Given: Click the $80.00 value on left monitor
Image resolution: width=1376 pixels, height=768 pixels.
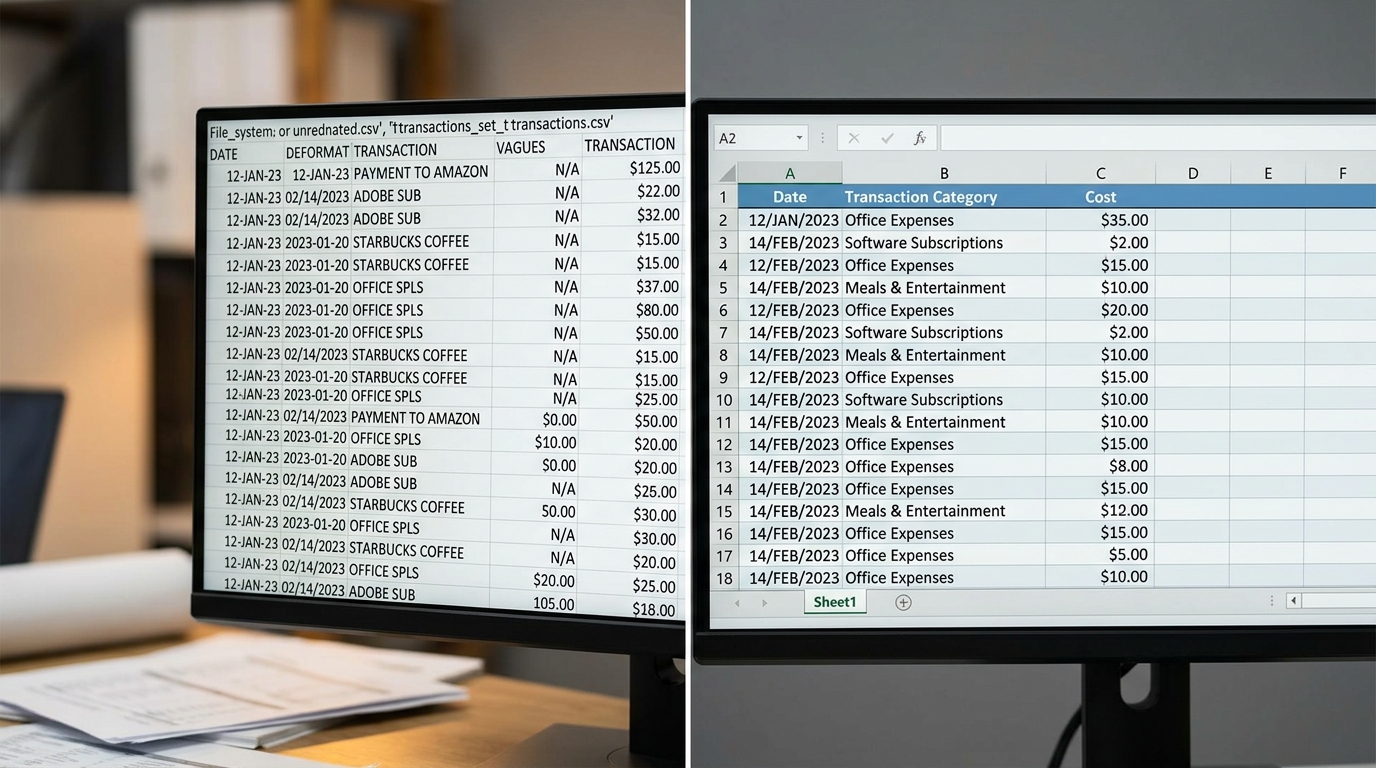Looking at the screenshot, I should coord(658,310).
